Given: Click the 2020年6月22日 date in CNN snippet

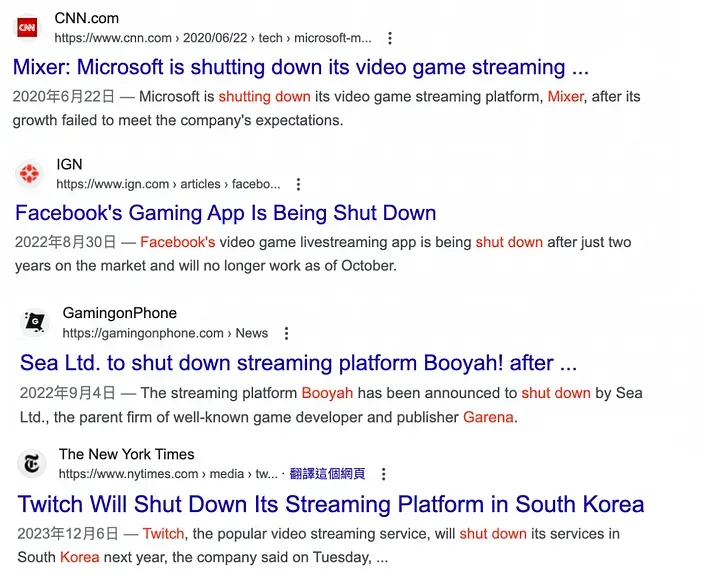Looking at the screenshot, I should pyautogui.click(x=63, y=96).
